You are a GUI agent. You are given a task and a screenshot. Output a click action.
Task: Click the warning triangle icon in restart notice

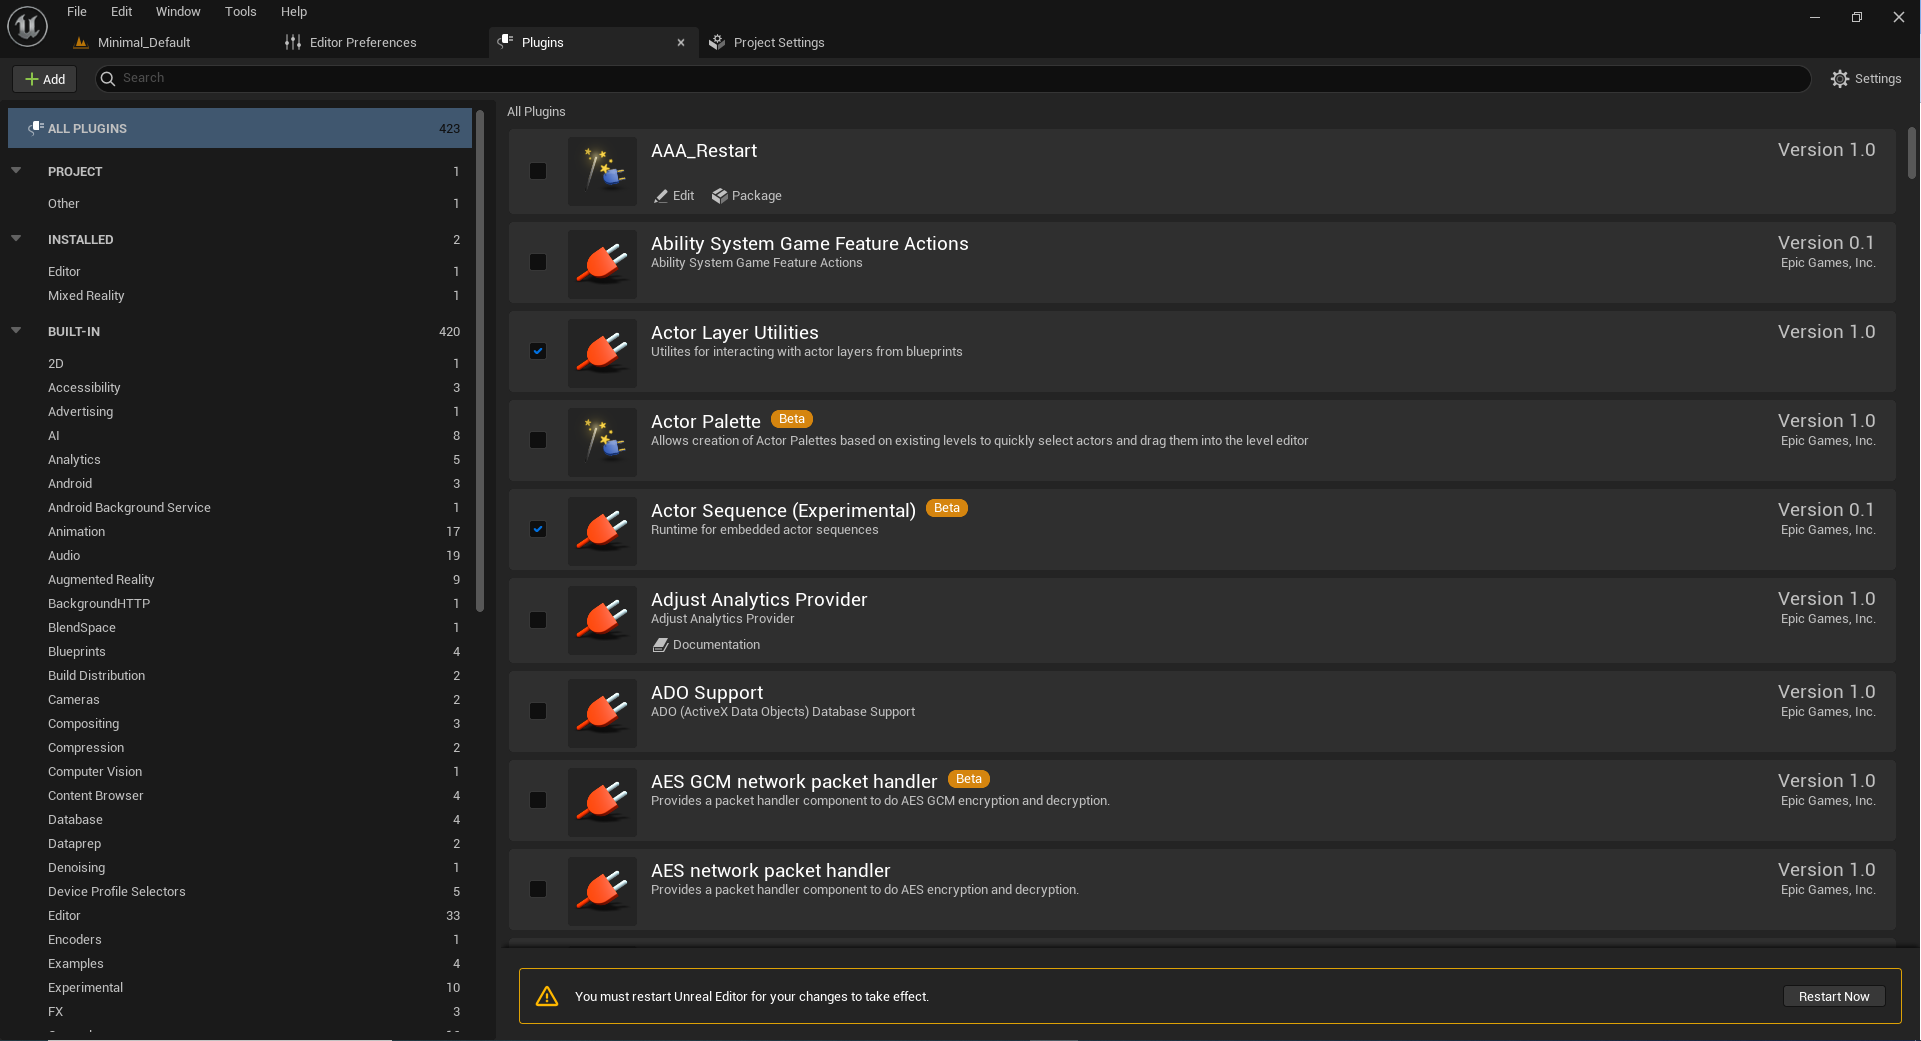pyautogui.click(x=547, y=996)
